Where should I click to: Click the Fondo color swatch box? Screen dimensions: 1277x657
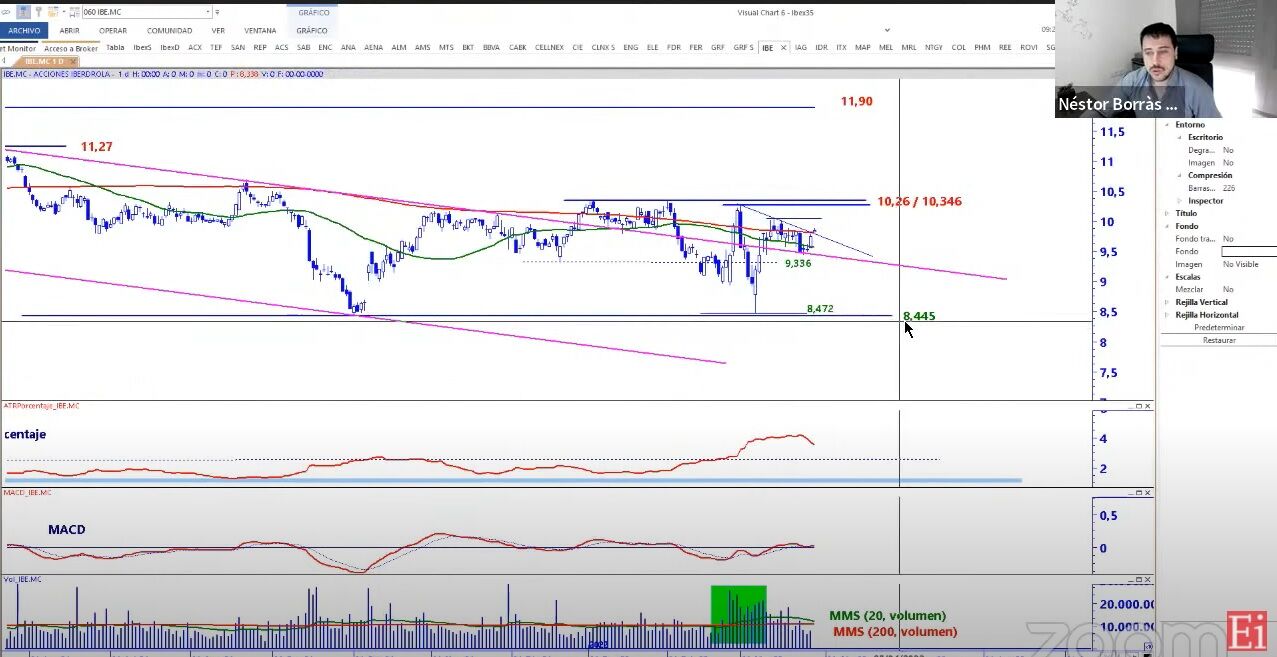pyautogui.click(x=1249, y=252)
